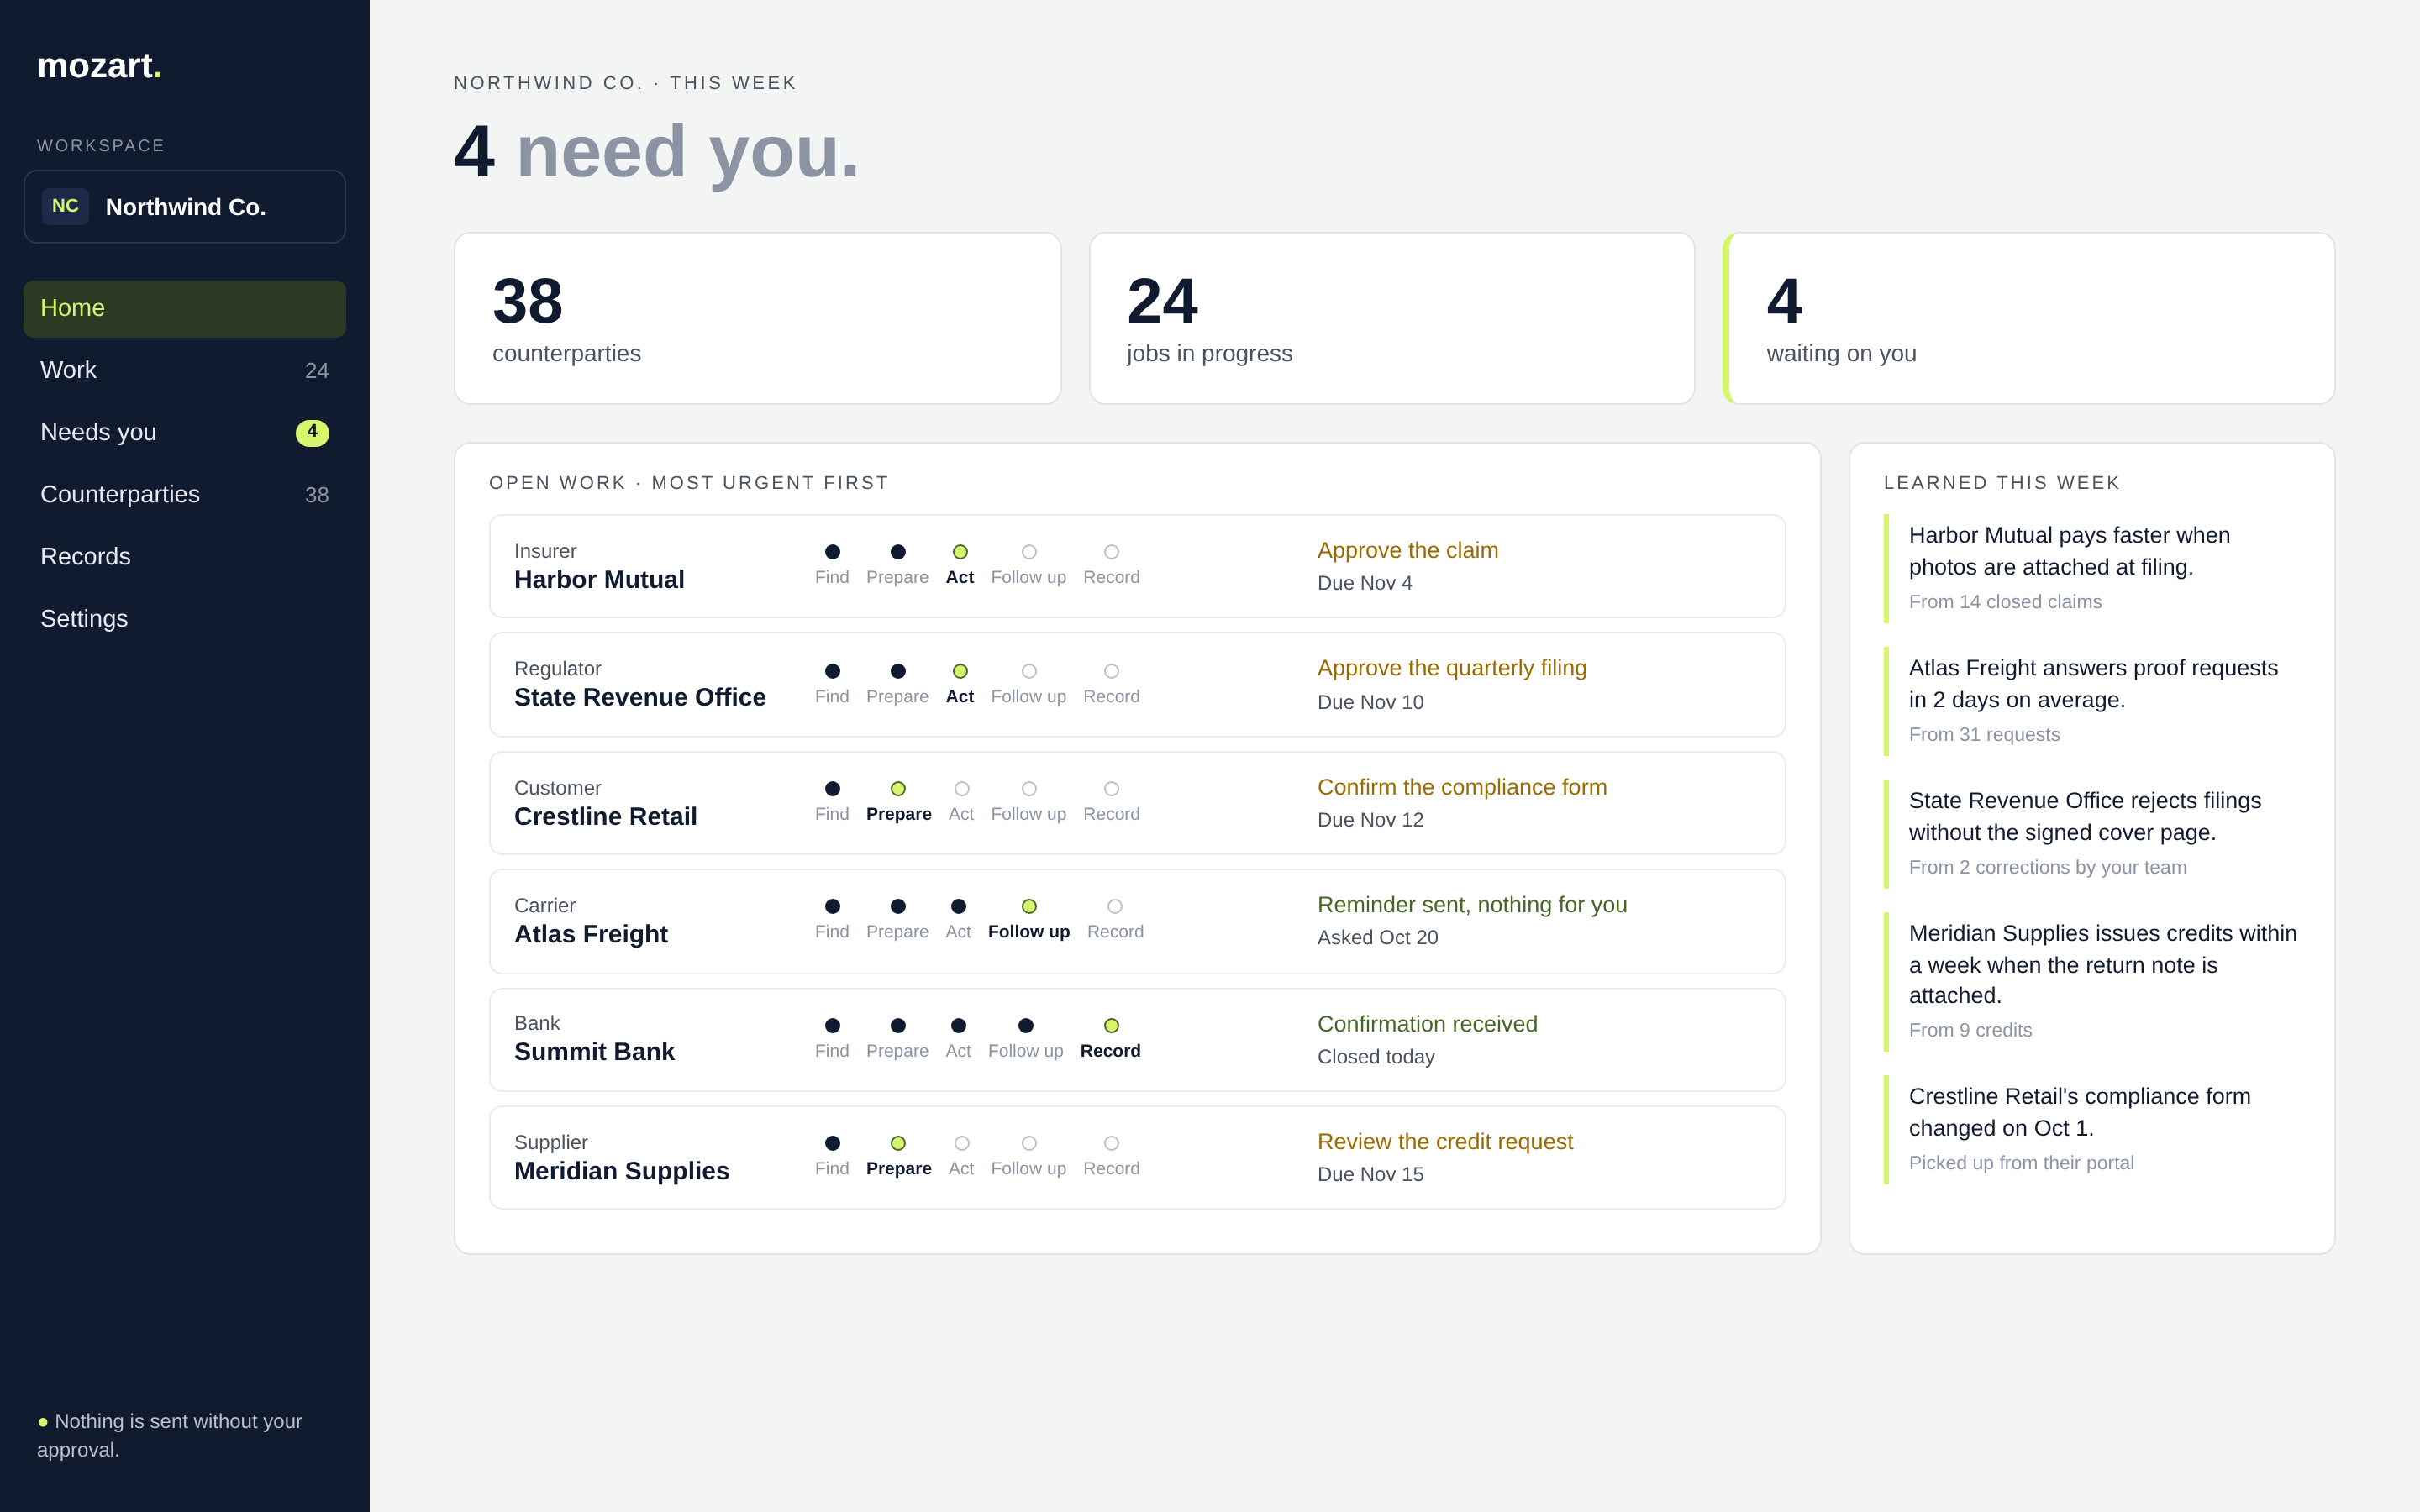Open the Home page in sidebar
Image resolution: width=2420 pixels, height=1512 pixels.
click(x=184, y=308)
